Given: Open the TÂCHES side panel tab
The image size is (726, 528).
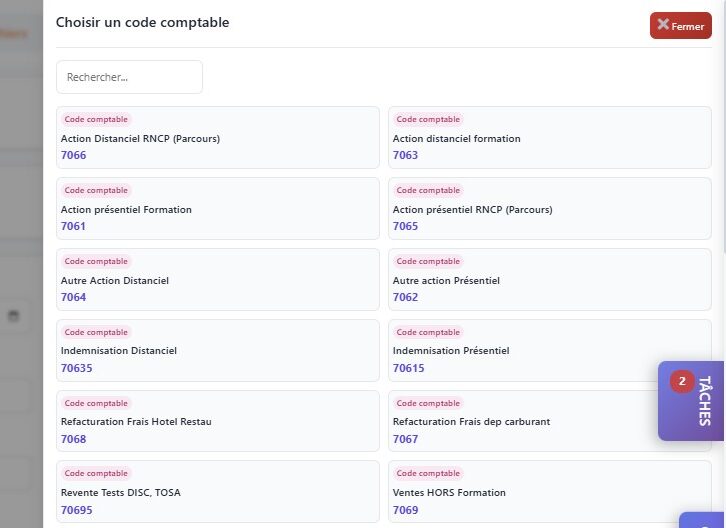Looking at the screenshot, I should coord(704,401).
